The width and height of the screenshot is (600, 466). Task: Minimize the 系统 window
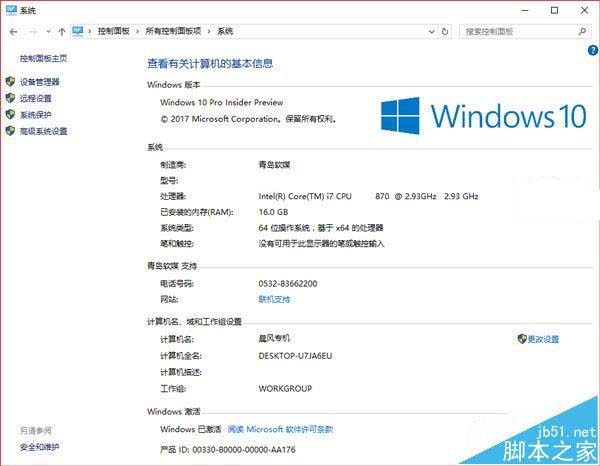coord(525,10)
